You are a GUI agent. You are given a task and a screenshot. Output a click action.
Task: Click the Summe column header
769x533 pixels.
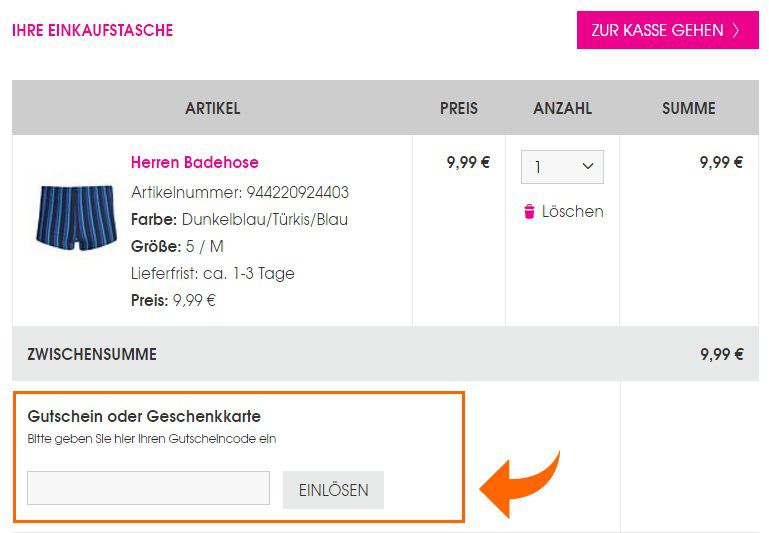(x=689, y=108)
